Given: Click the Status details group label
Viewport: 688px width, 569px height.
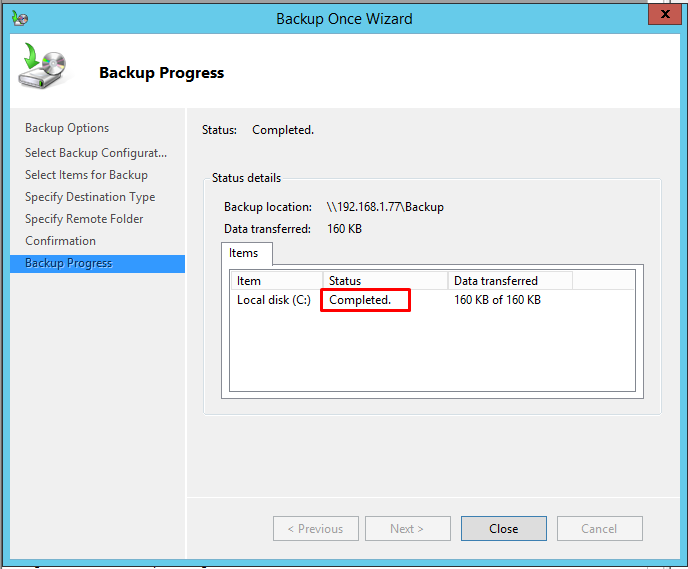Looking at the screenshot, I should point(247,178).
